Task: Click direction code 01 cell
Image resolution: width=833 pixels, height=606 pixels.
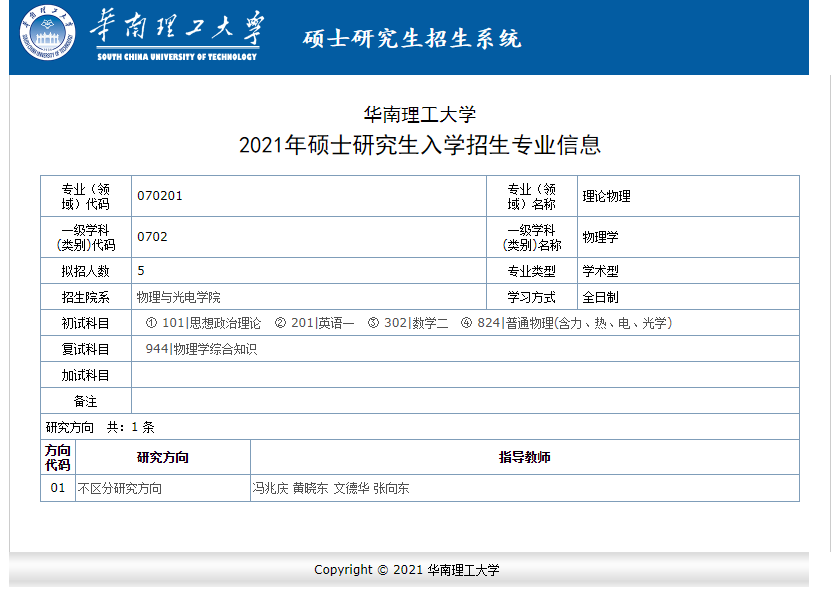Action: coord(58,488)
